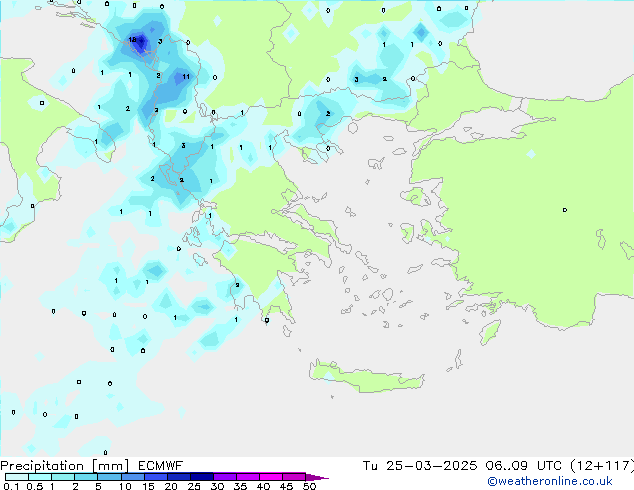This screenshot has height=490, width=634.
Task: Click the legend label "10"
Action: [x=125, y=486]
